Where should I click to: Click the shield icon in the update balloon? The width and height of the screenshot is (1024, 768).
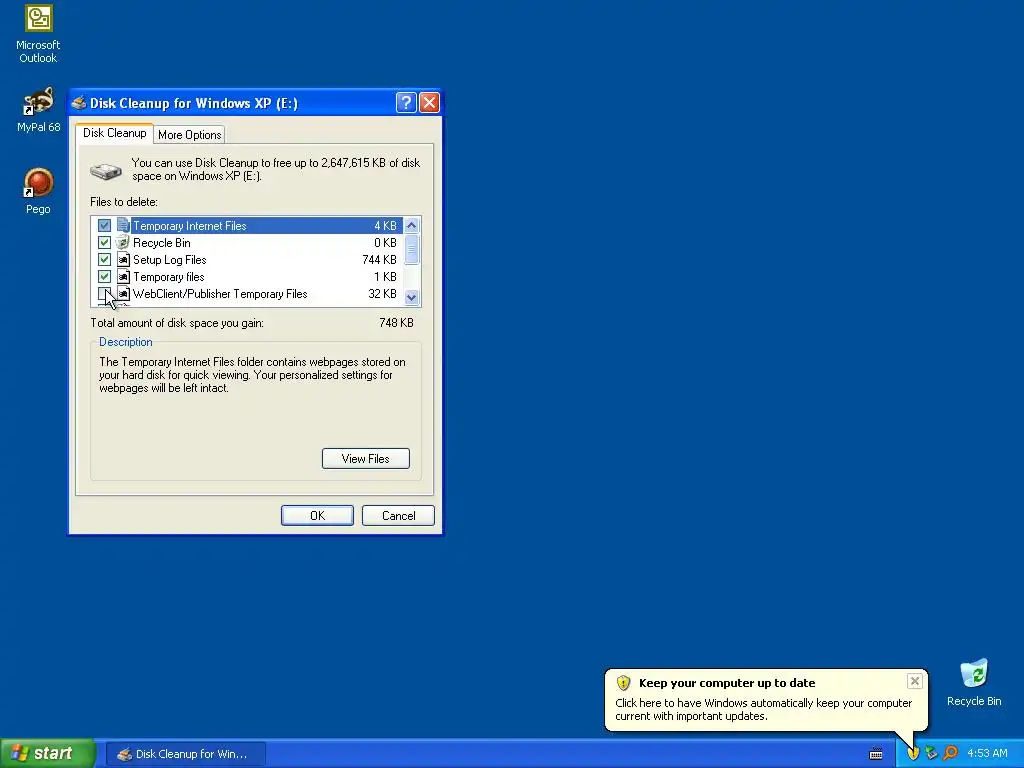pos(623,683)
